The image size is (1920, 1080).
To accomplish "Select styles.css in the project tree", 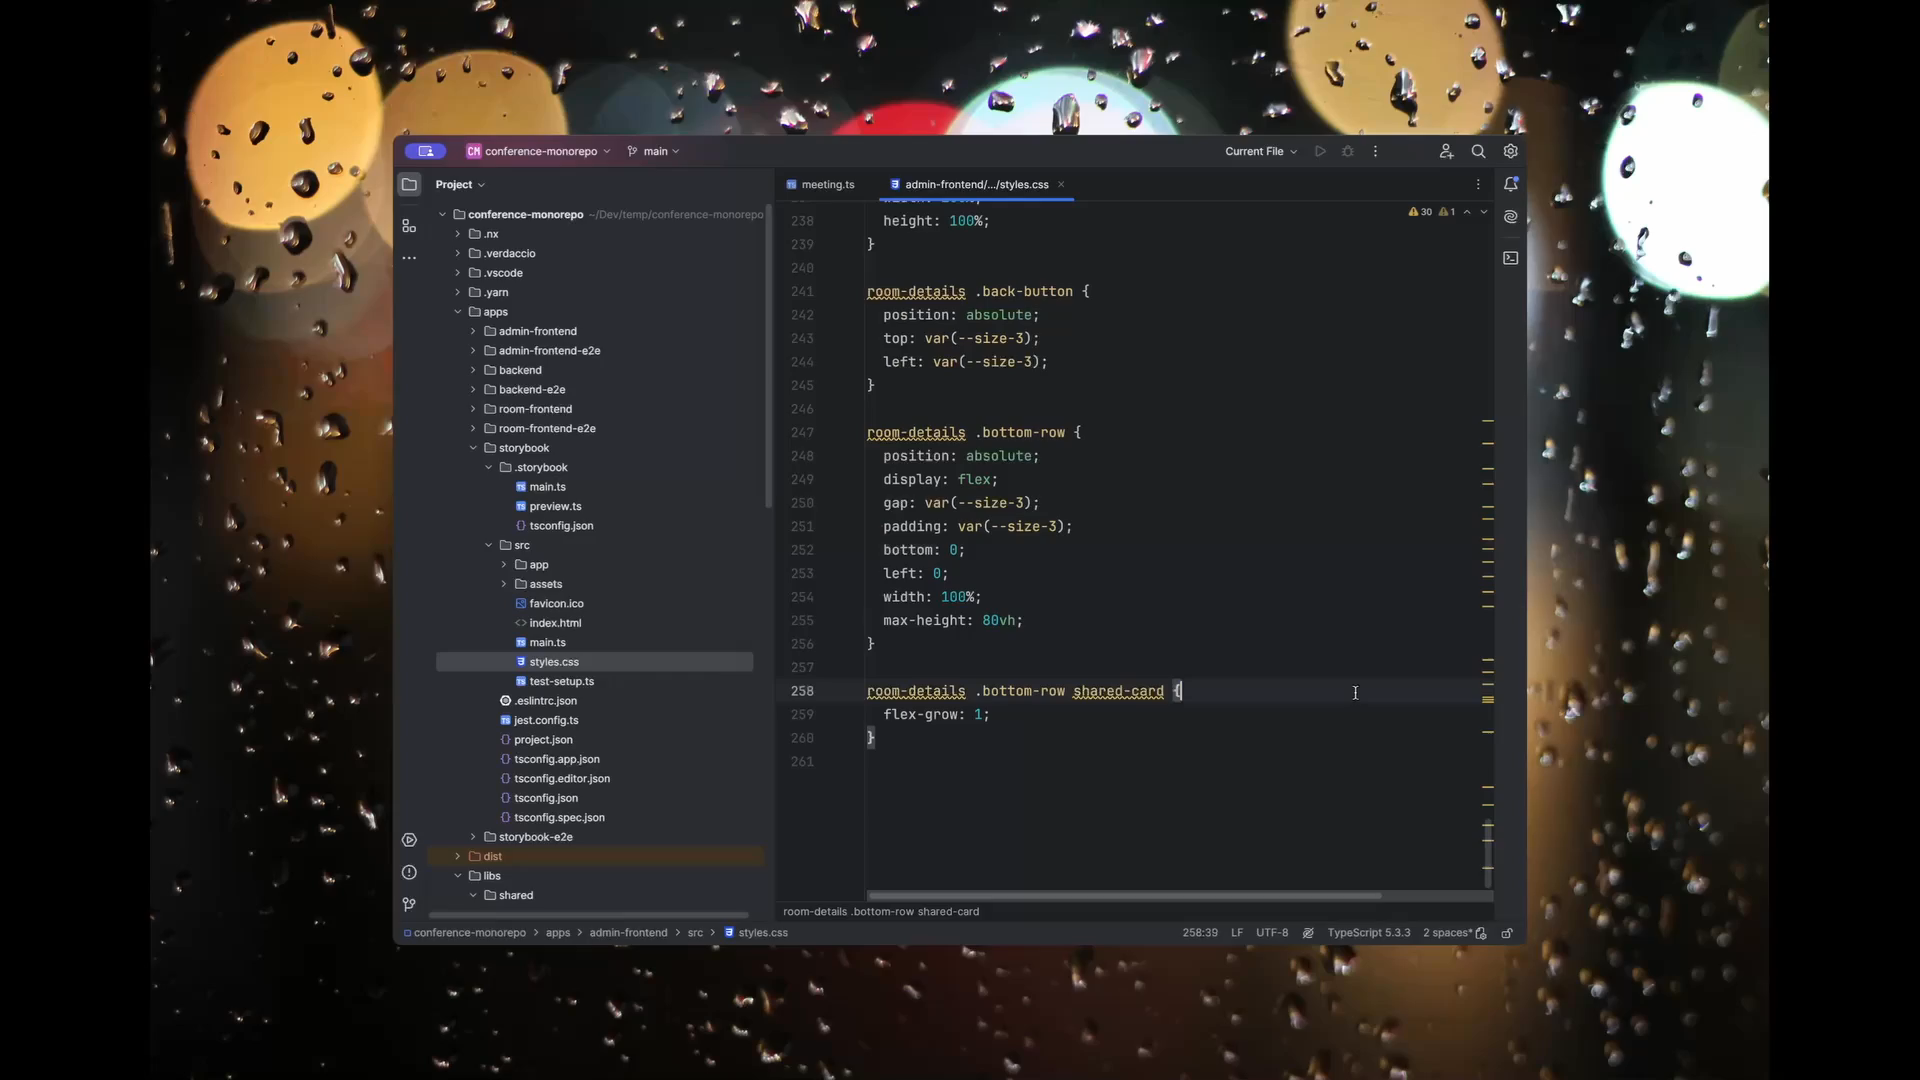I will [x=594, y=662].
